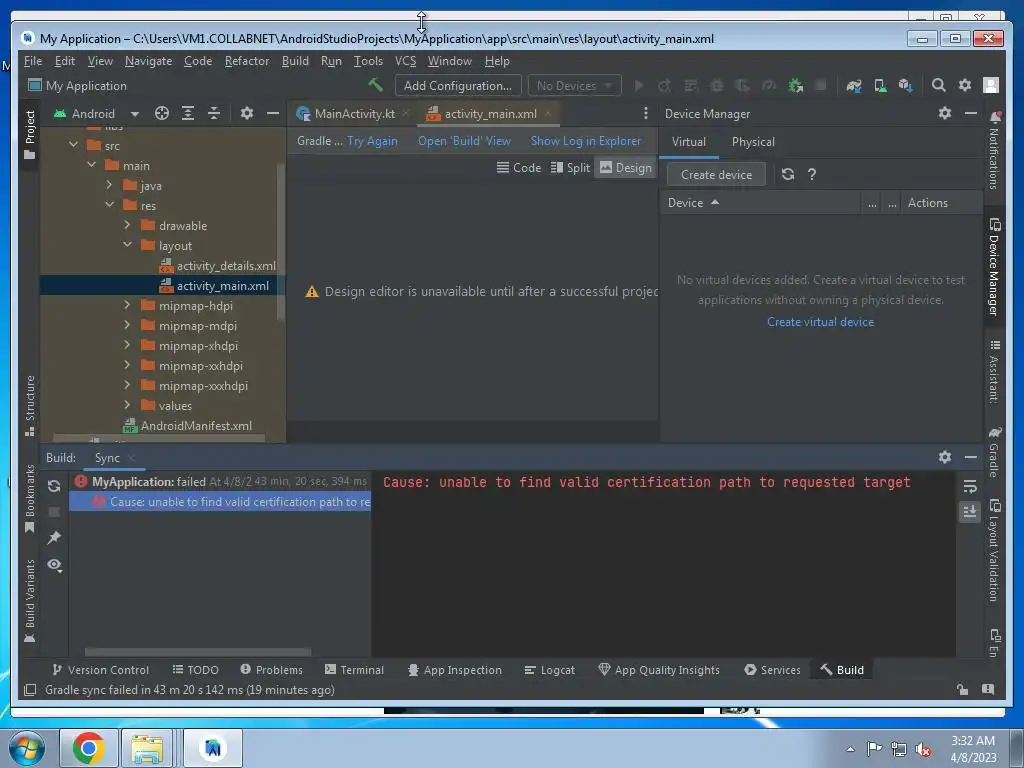
Task: Collapse the res folder
Action: tap(109, 205)
